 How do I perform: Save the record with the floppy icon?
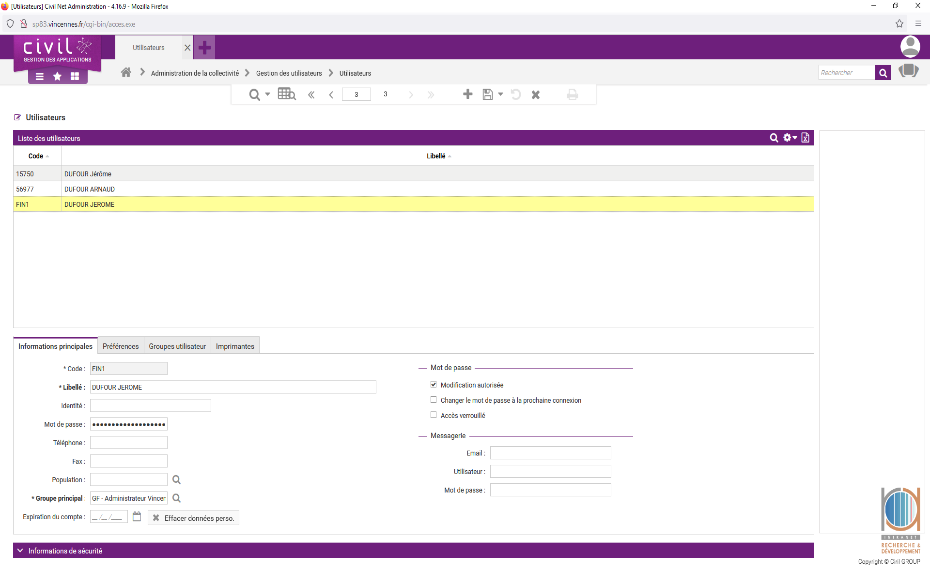(488, 94)
